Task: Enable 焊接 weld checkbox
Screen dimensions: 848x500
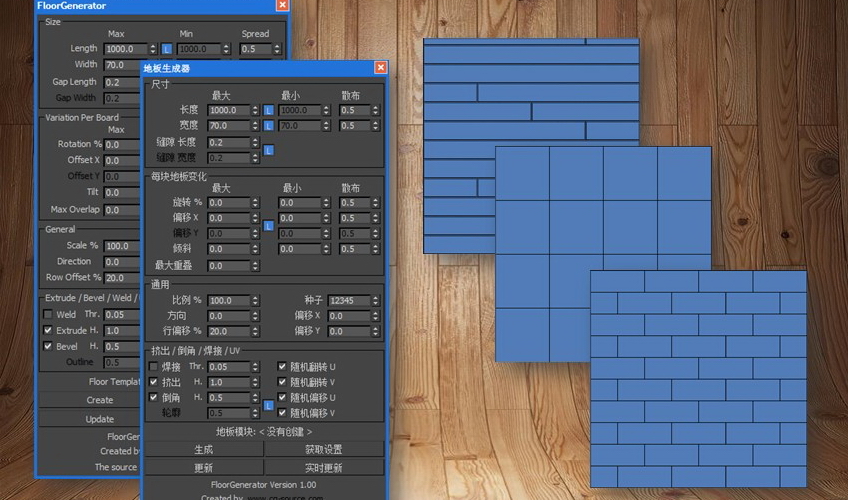Action: (154, 366)
